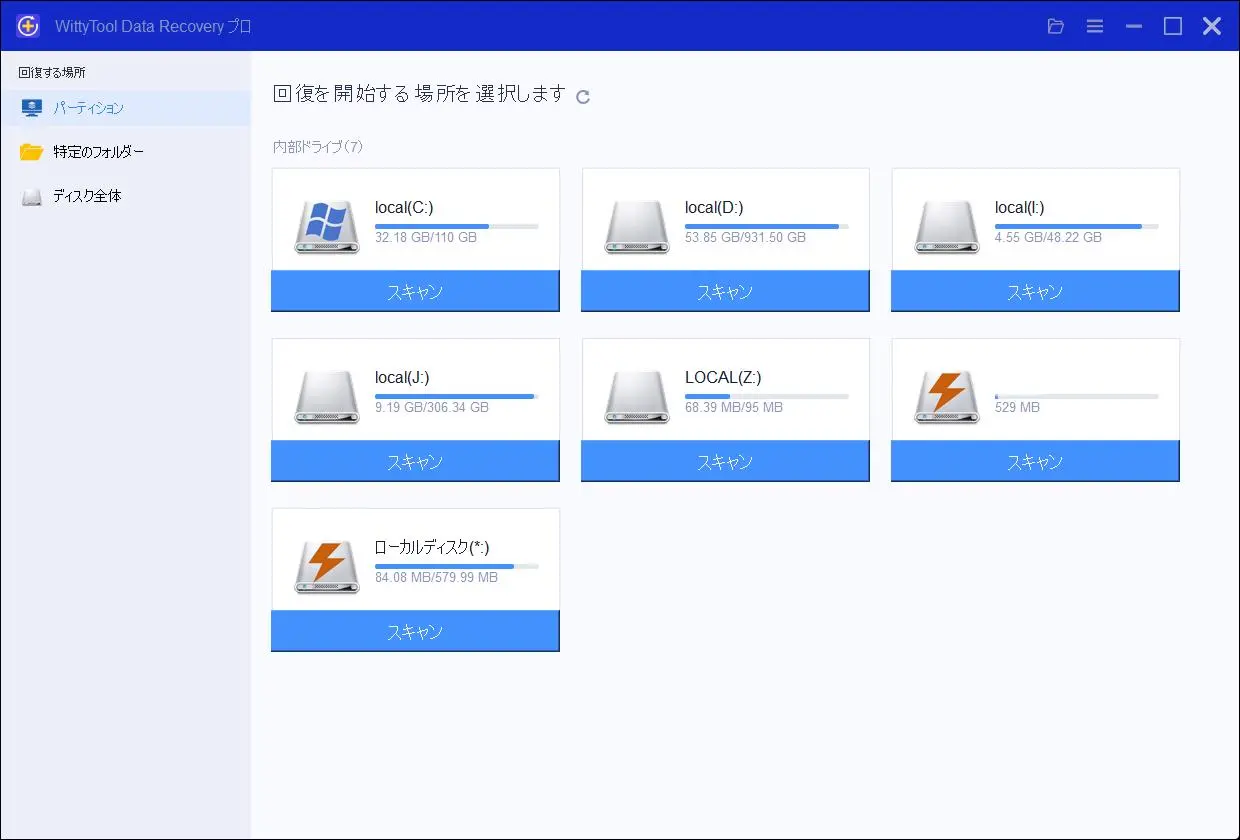This screenshot has width=1240, height=840.
Task: Select the local(J:) drive icon
Action: coord(325,395)
